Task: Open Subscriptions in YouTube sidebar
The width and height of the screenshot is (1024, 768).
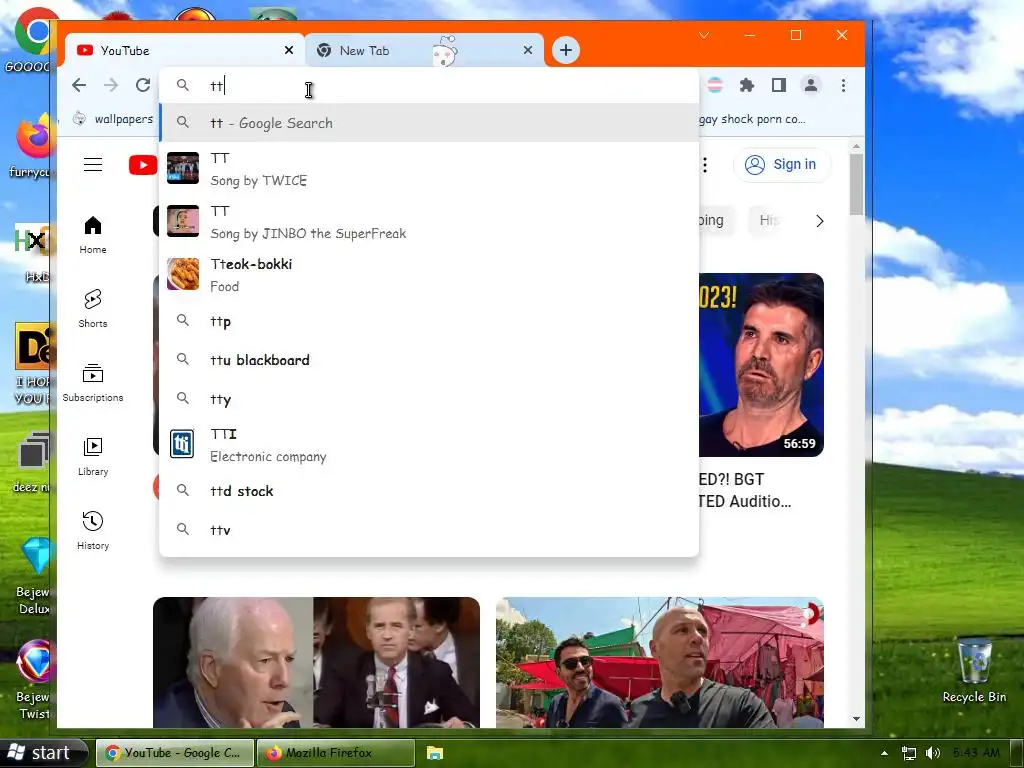Action: coord(93,382)
